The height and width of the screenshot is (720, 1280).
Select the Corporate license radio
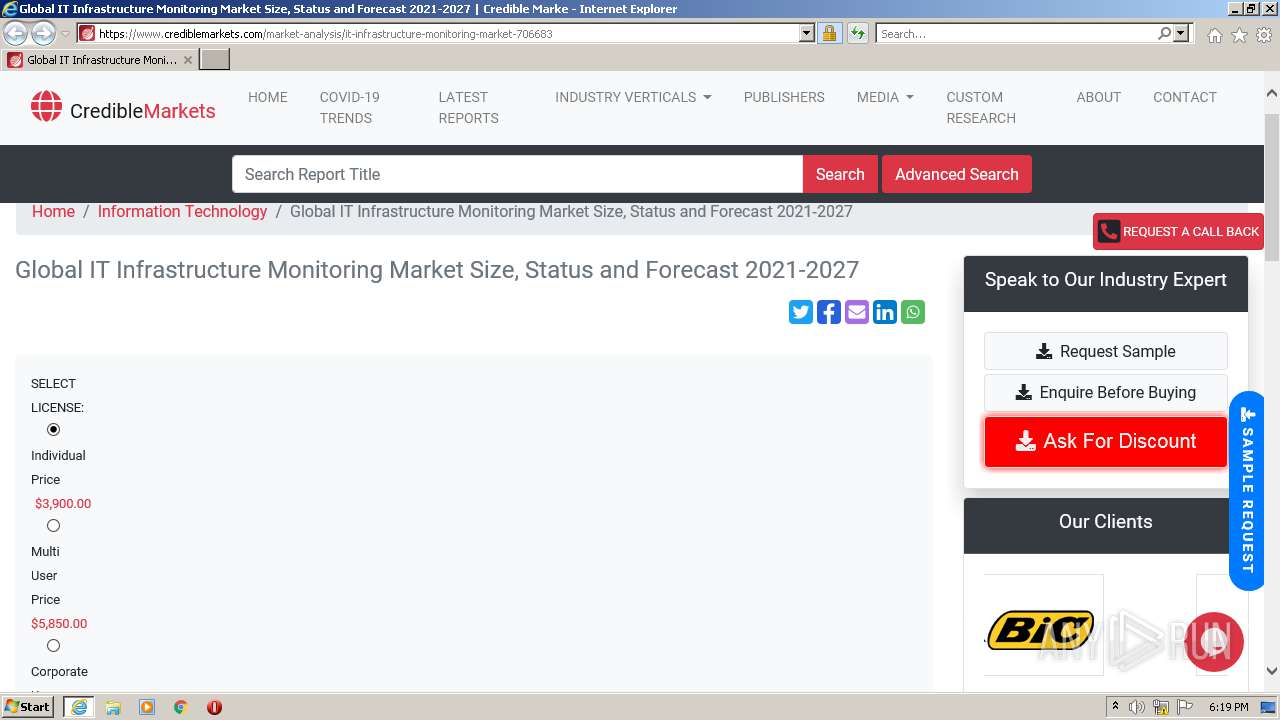(54, 646)
